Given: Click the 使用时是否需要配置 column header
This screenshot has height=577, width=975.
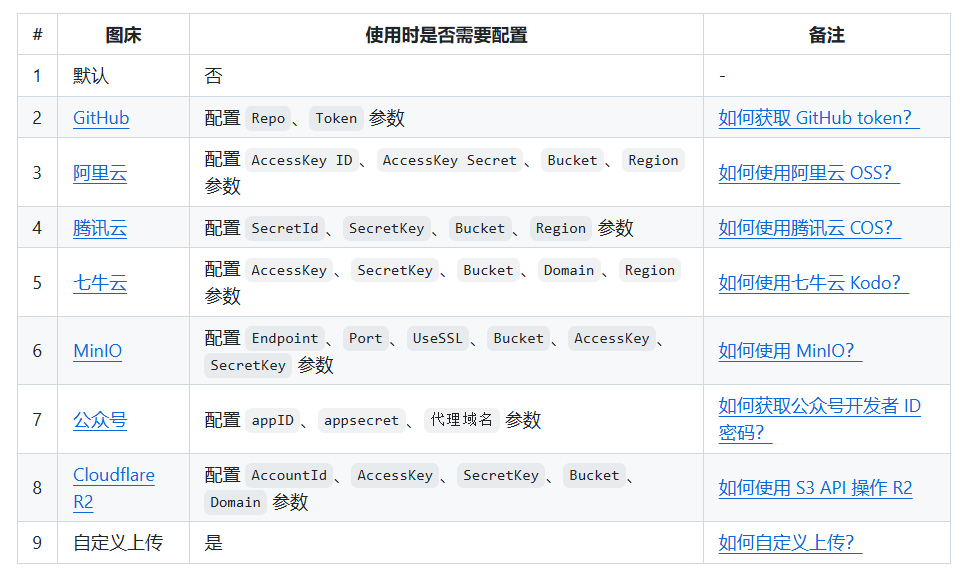Looking at the screenshot, I should click(x=446, y=35).
